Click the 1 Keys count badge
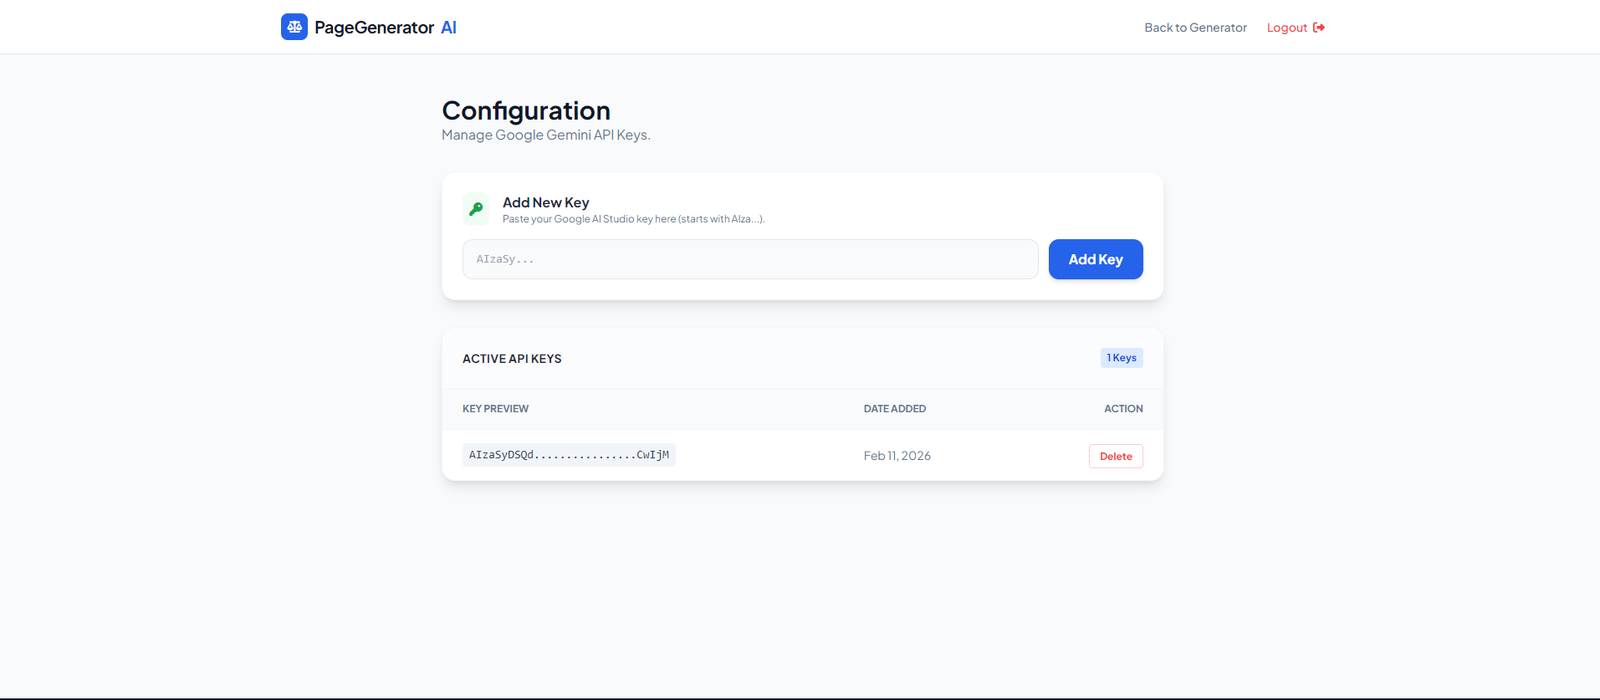 1121,358
